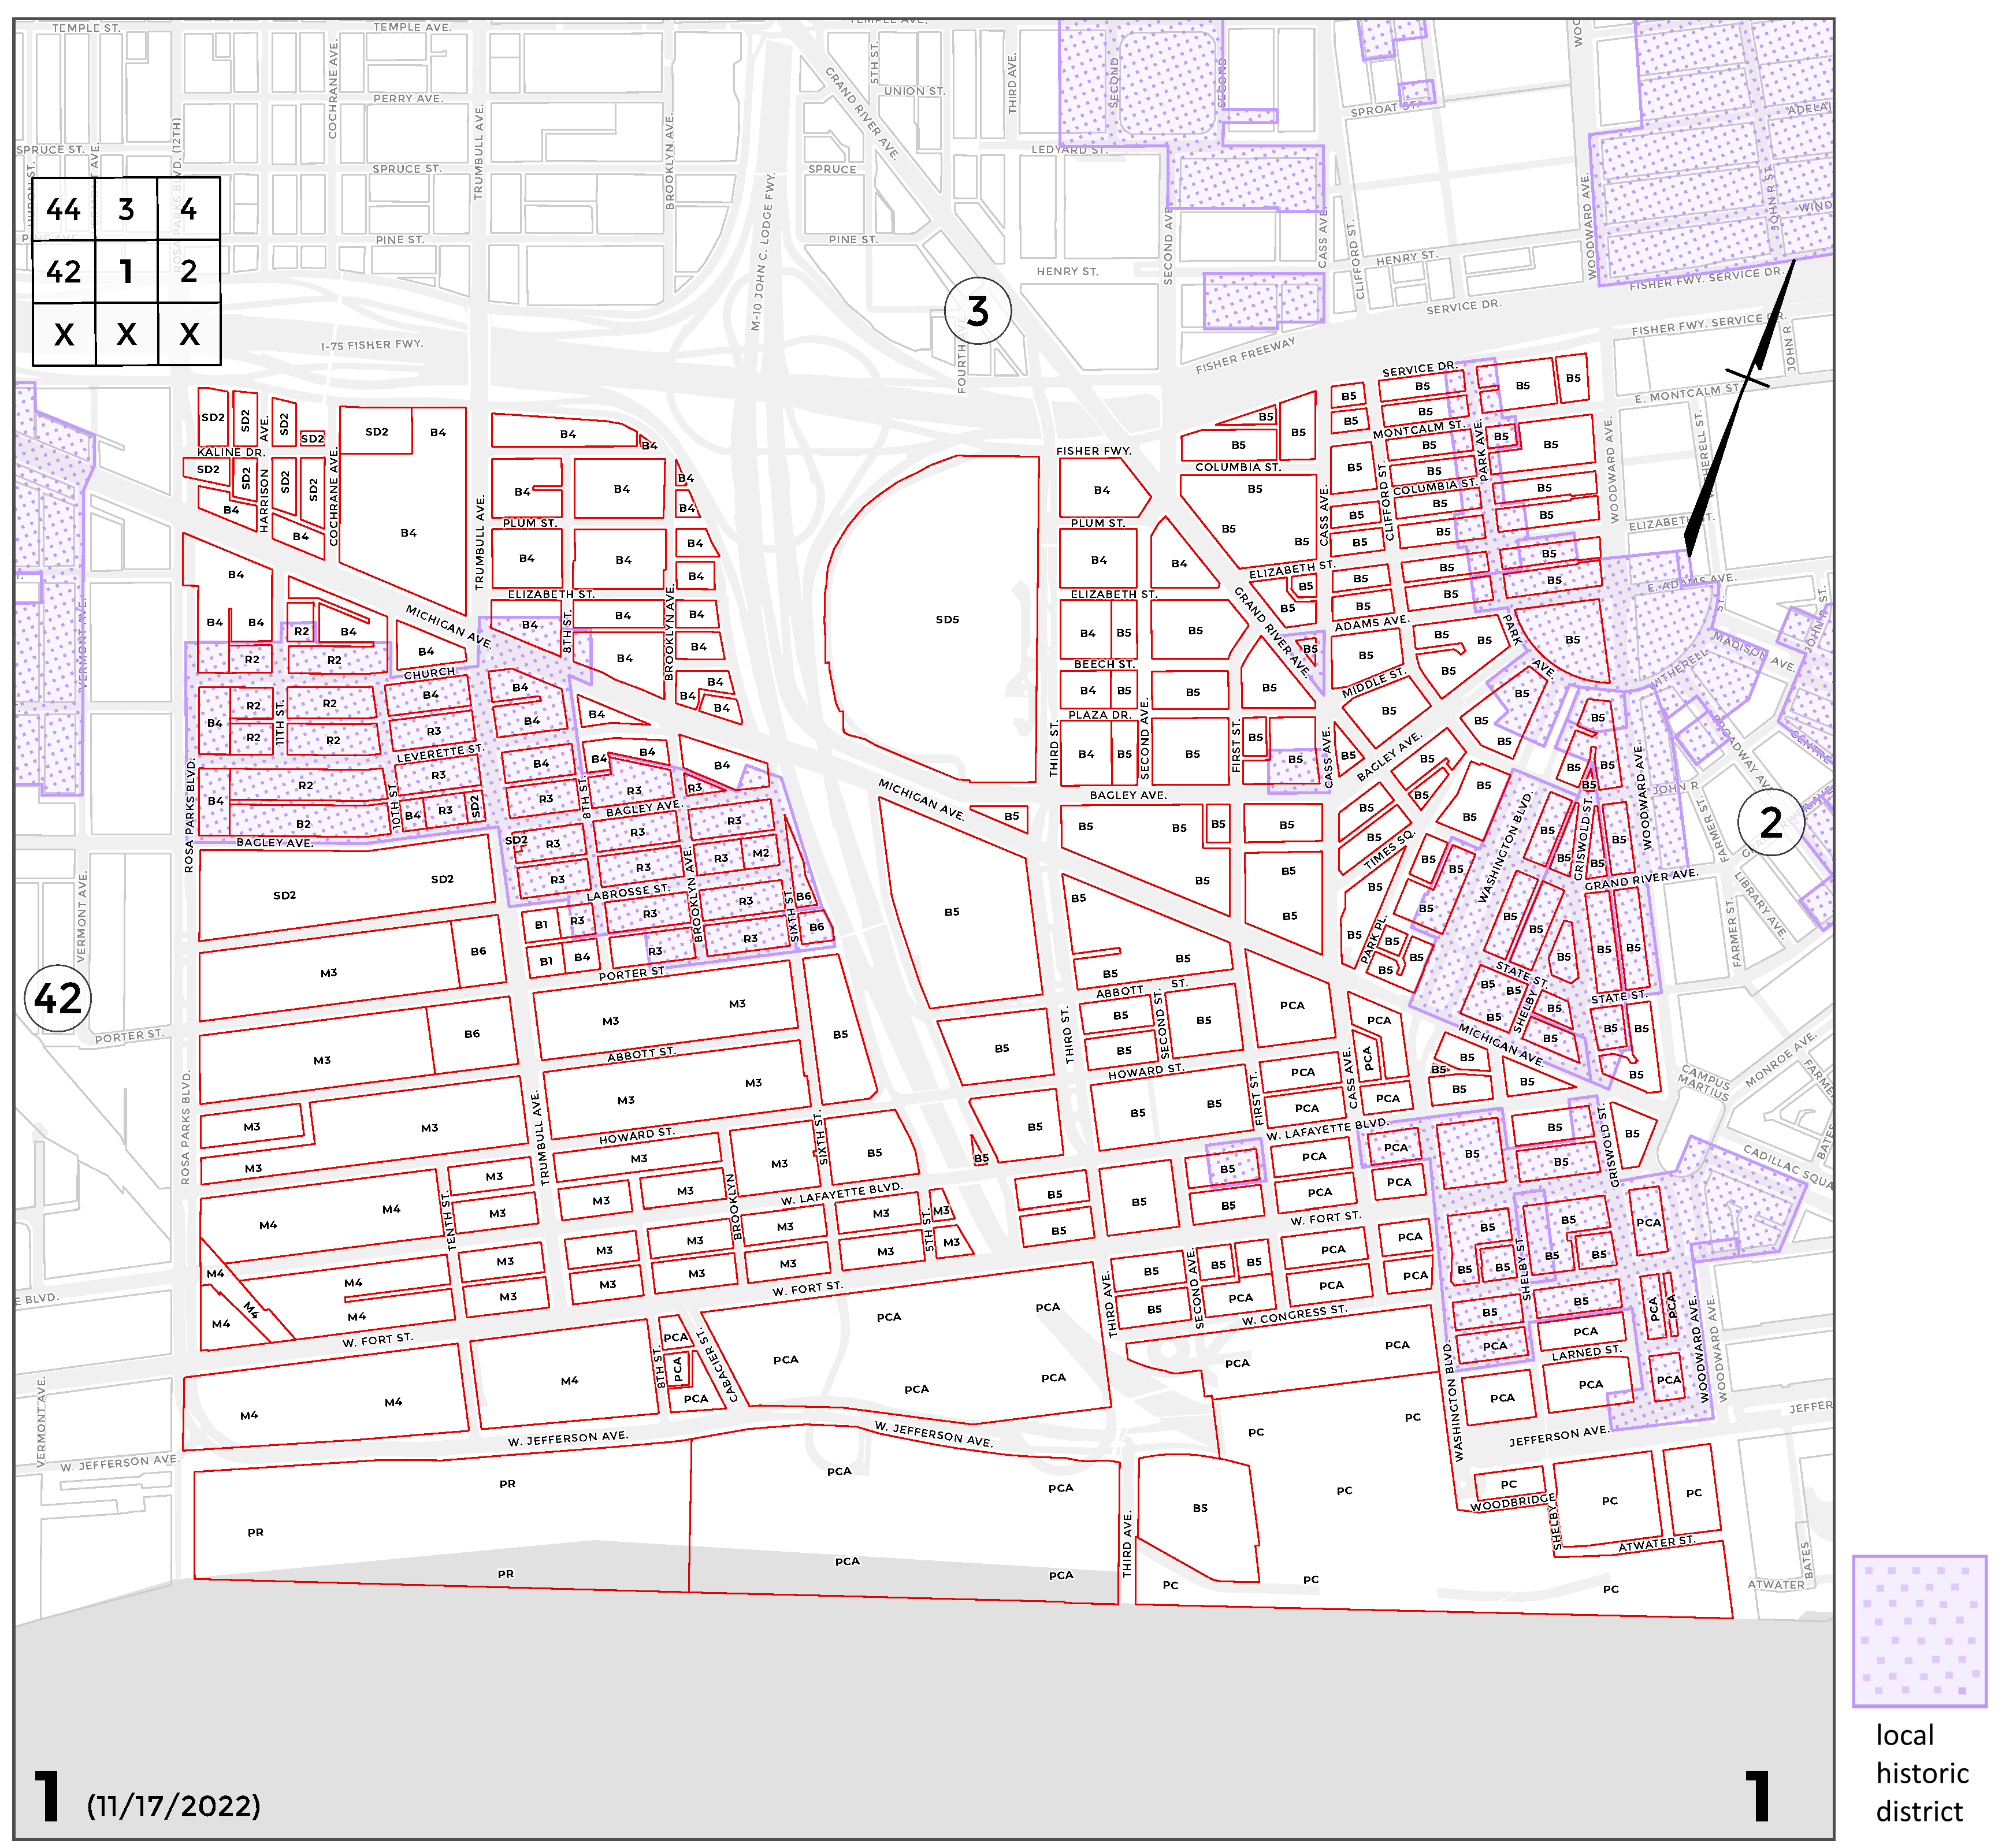
Task: Select cell 1 in index grid
Action: click(126, 271)
